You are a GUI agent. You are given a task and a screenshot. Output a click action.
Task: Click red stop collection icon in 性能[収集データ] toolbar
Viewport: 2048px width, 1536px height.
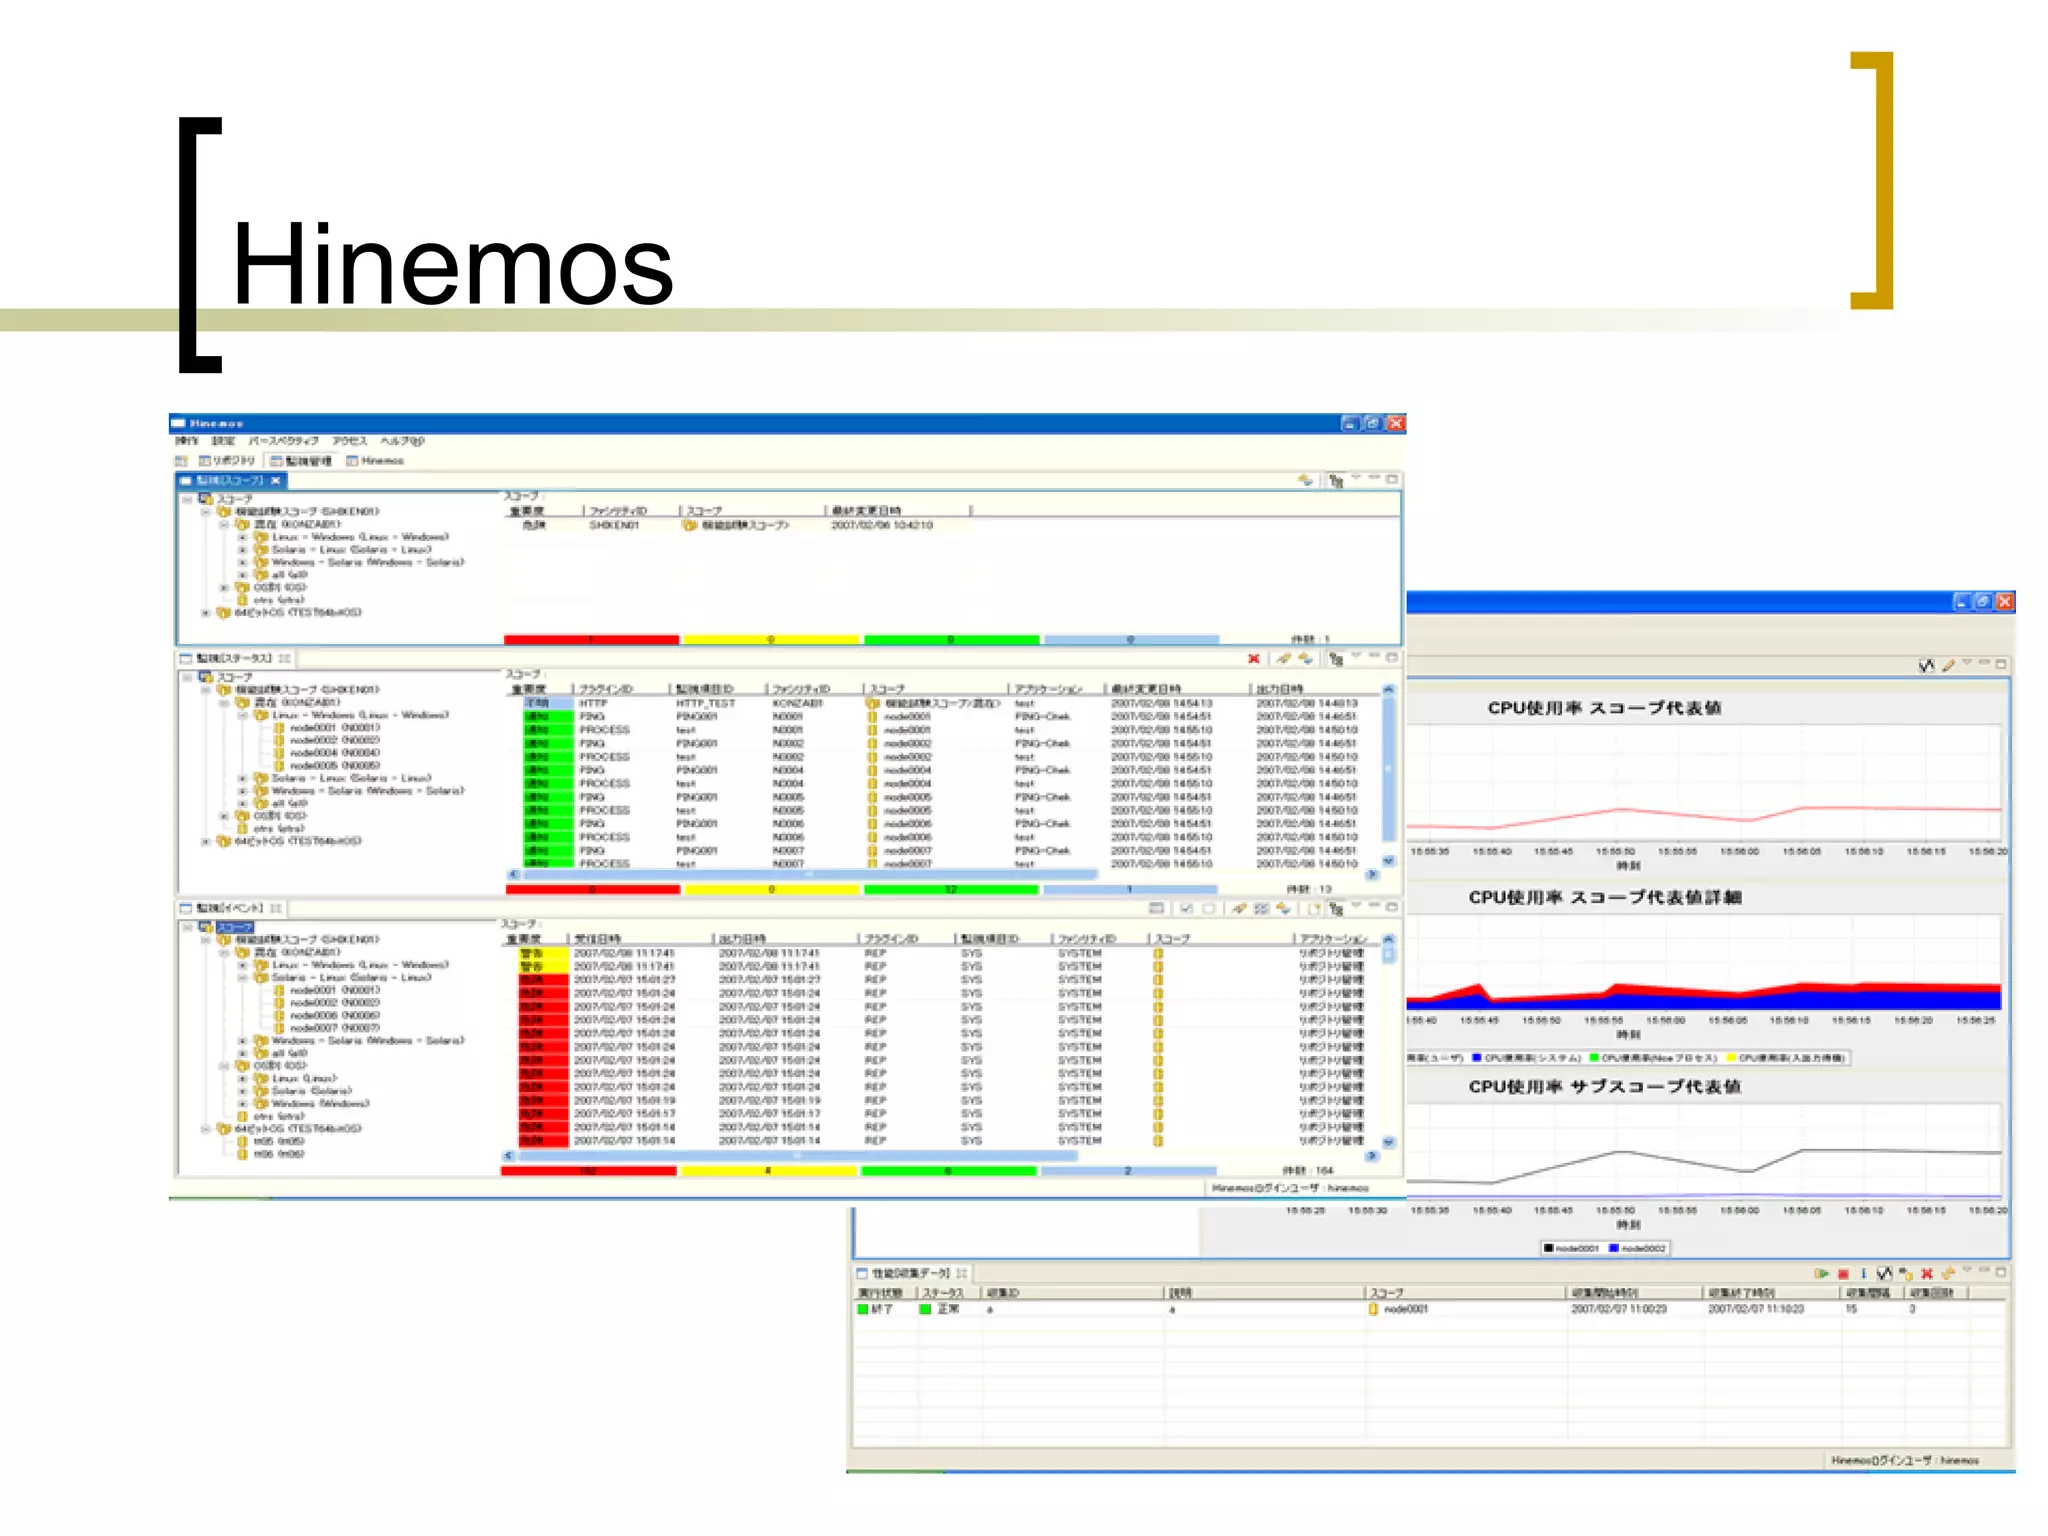[x=1843, y=1273]
